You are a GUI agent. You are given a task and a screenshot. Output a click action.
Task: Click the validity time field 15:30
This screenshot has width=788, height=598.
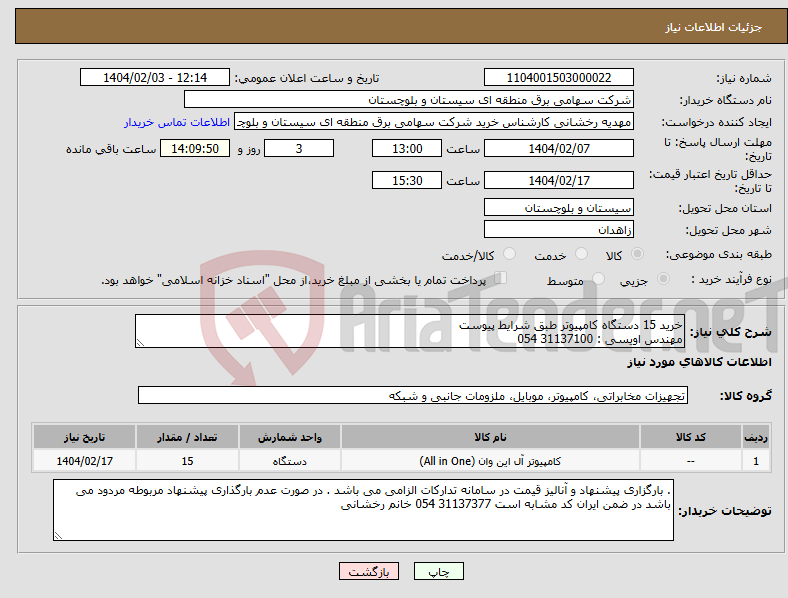[407, 180]
